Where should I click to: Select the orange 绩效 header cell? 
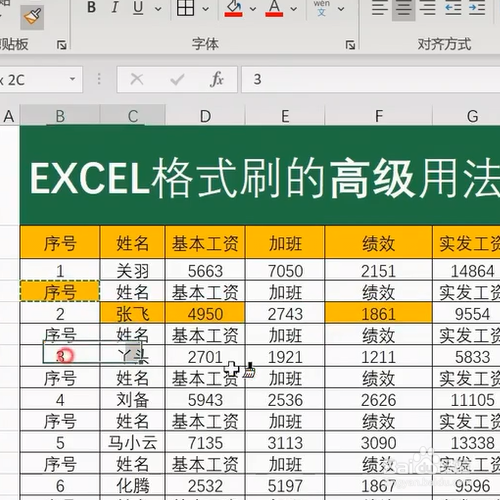point(379,243)
